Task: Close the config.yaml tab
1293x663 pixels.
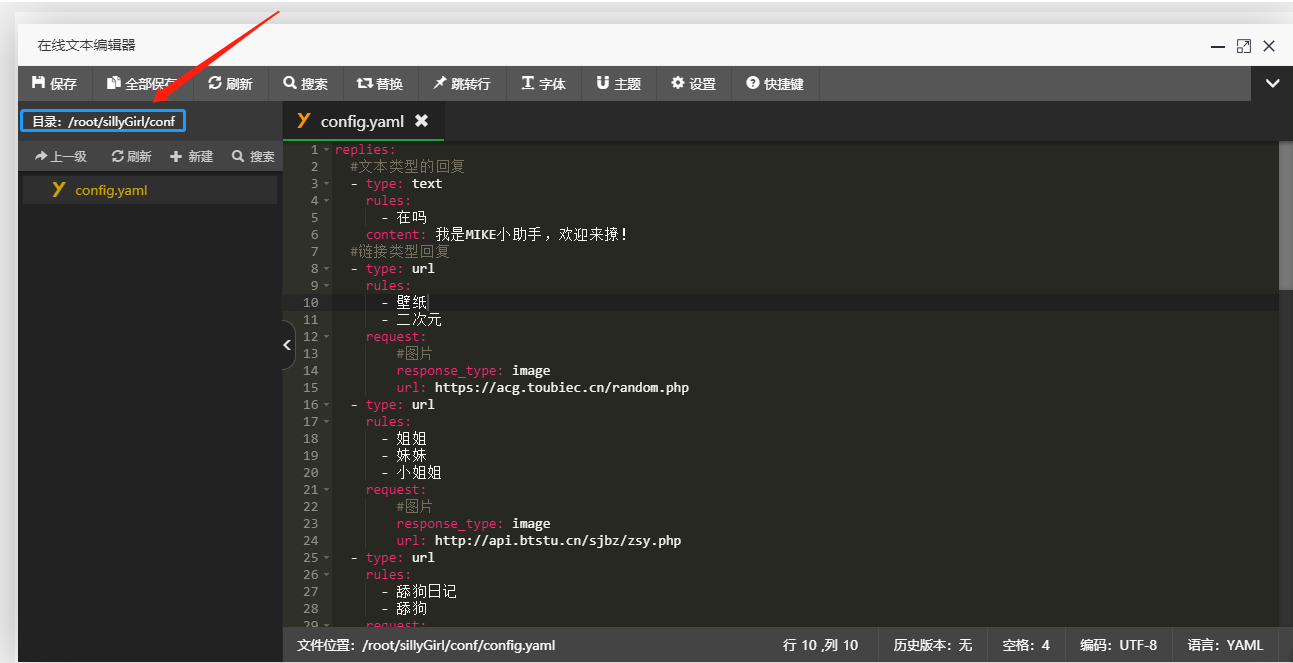Action: (x=421, y=121)
